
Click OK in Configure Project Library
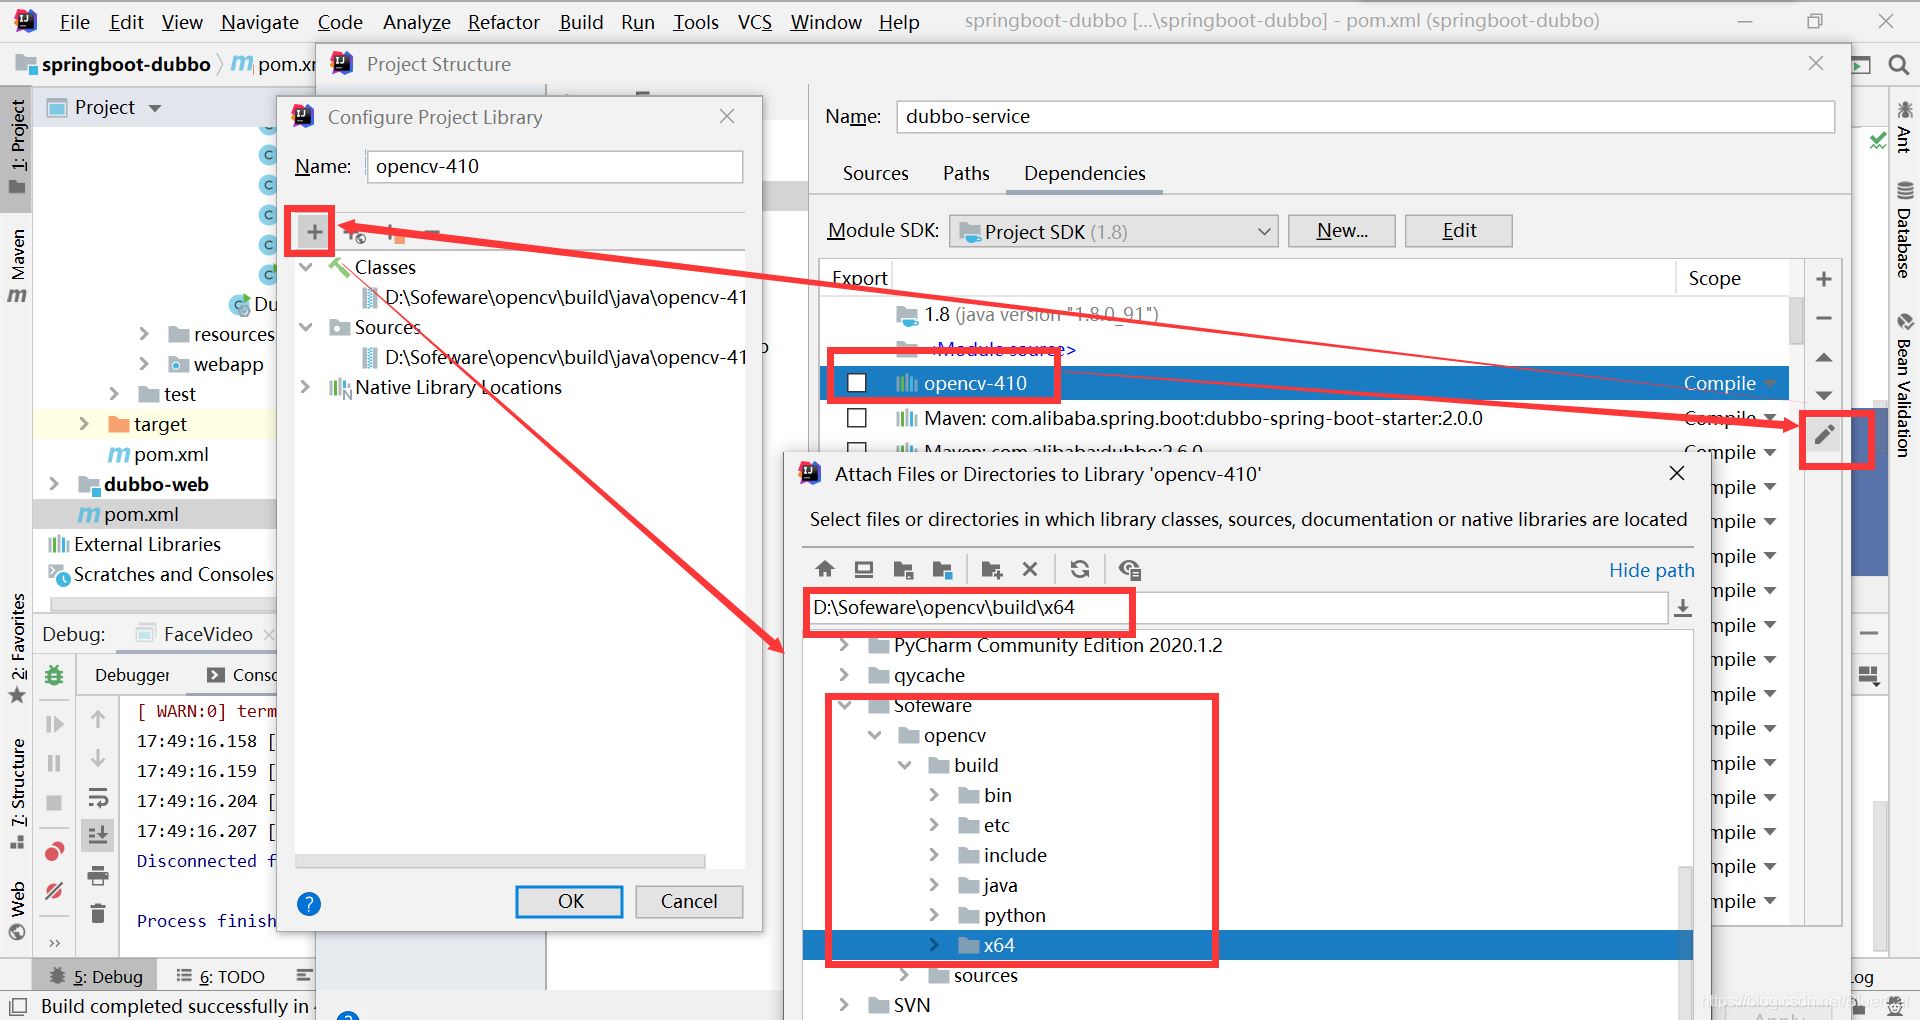click(569, 901)
